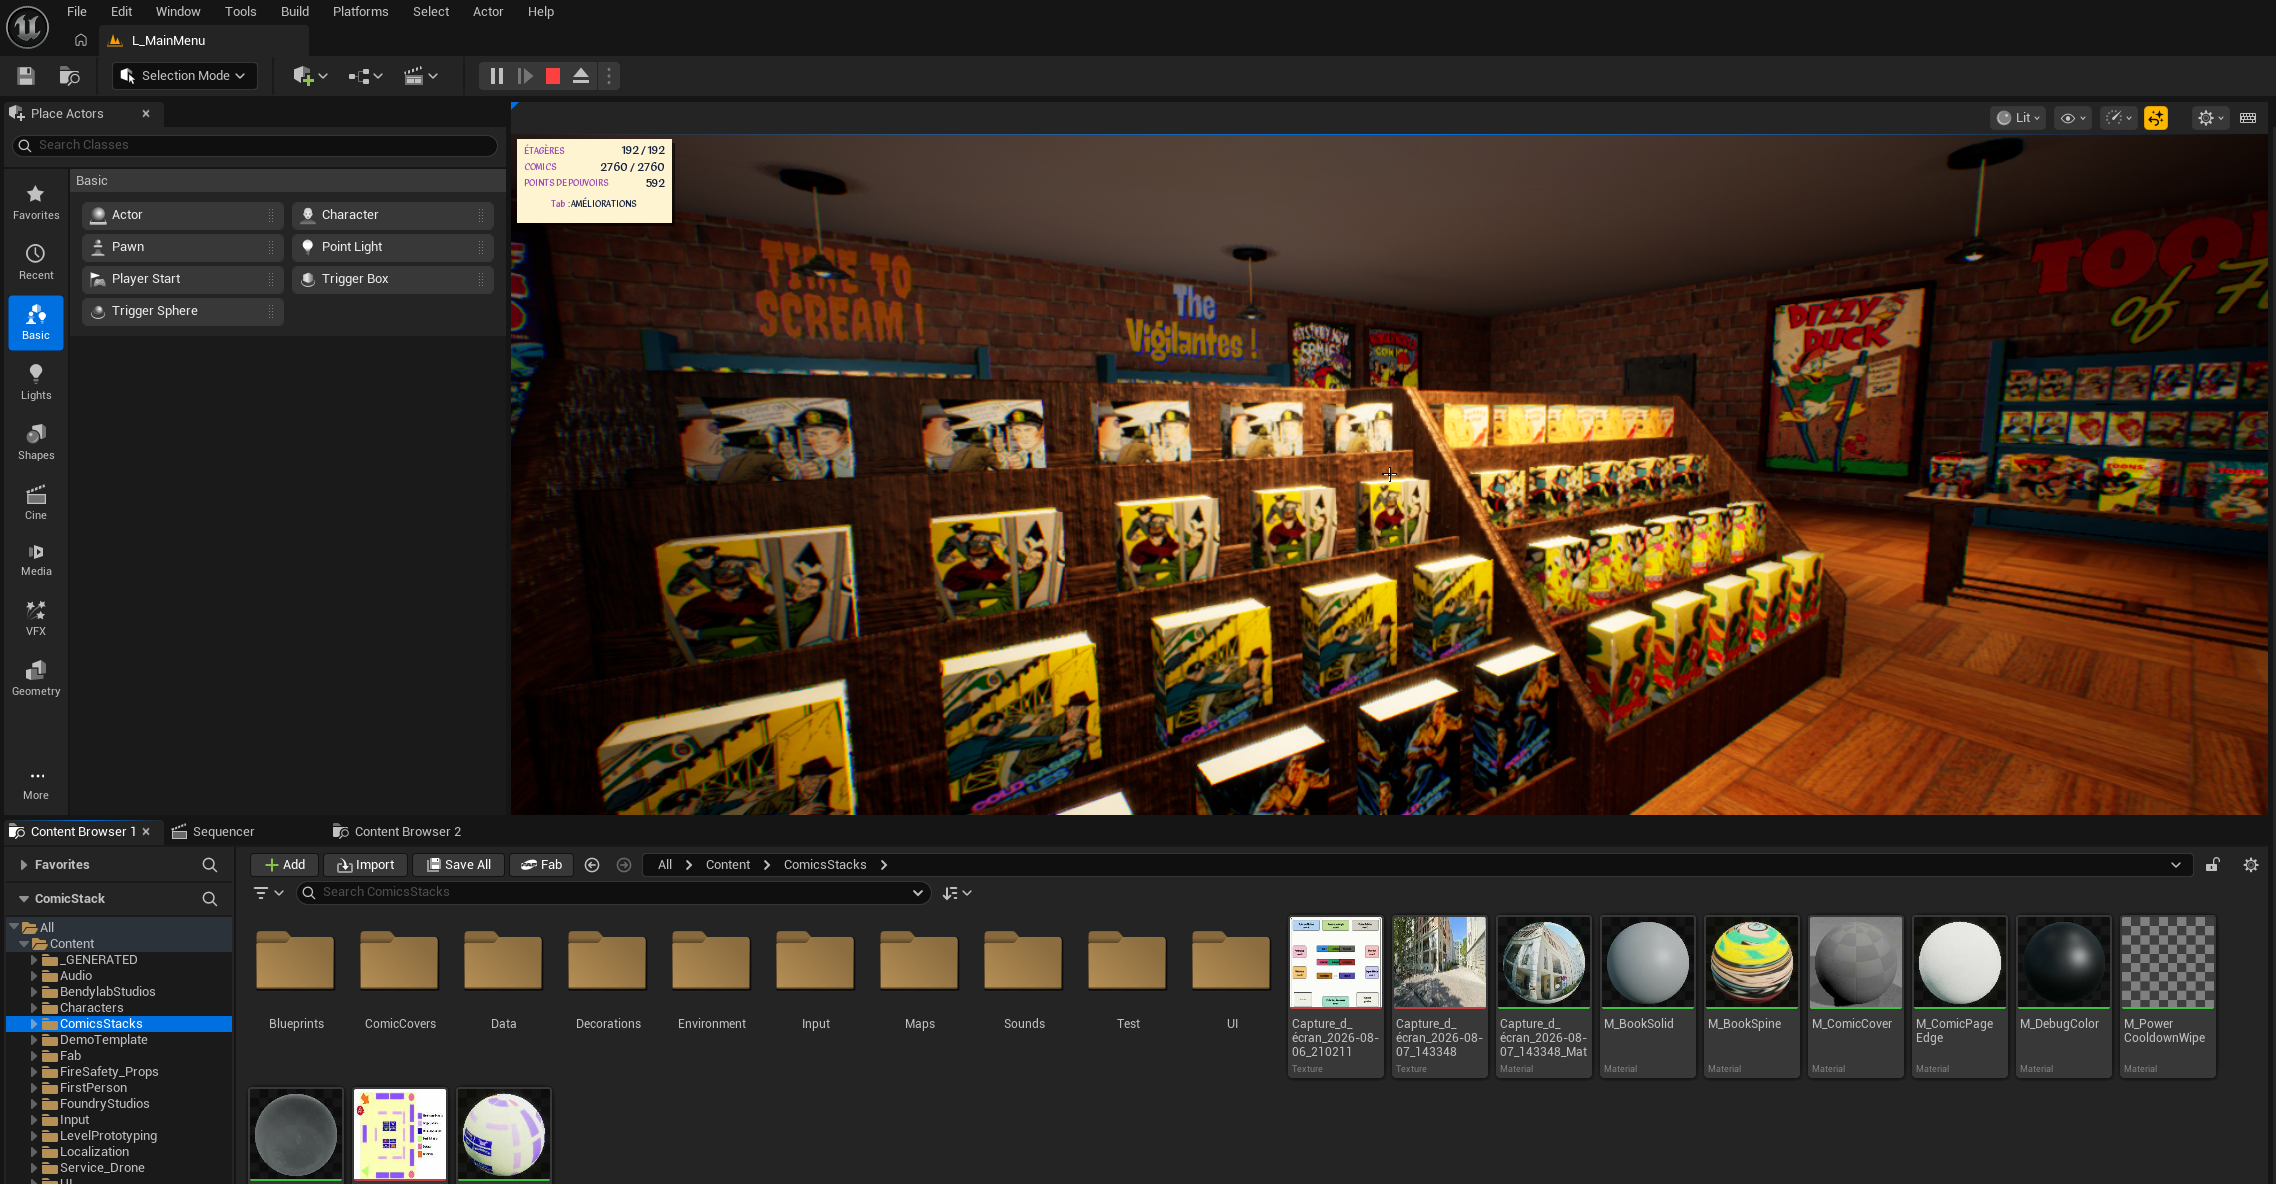Open the viewport settings gear dropdown

pos(2210,118)
